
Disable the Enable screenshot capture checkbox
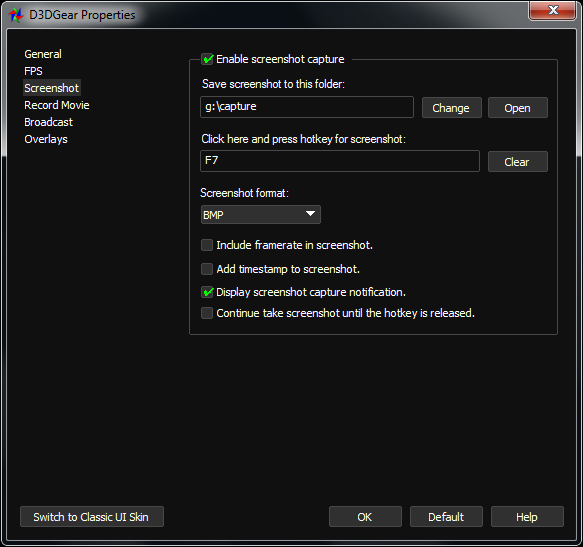click(x=207, y=59)
